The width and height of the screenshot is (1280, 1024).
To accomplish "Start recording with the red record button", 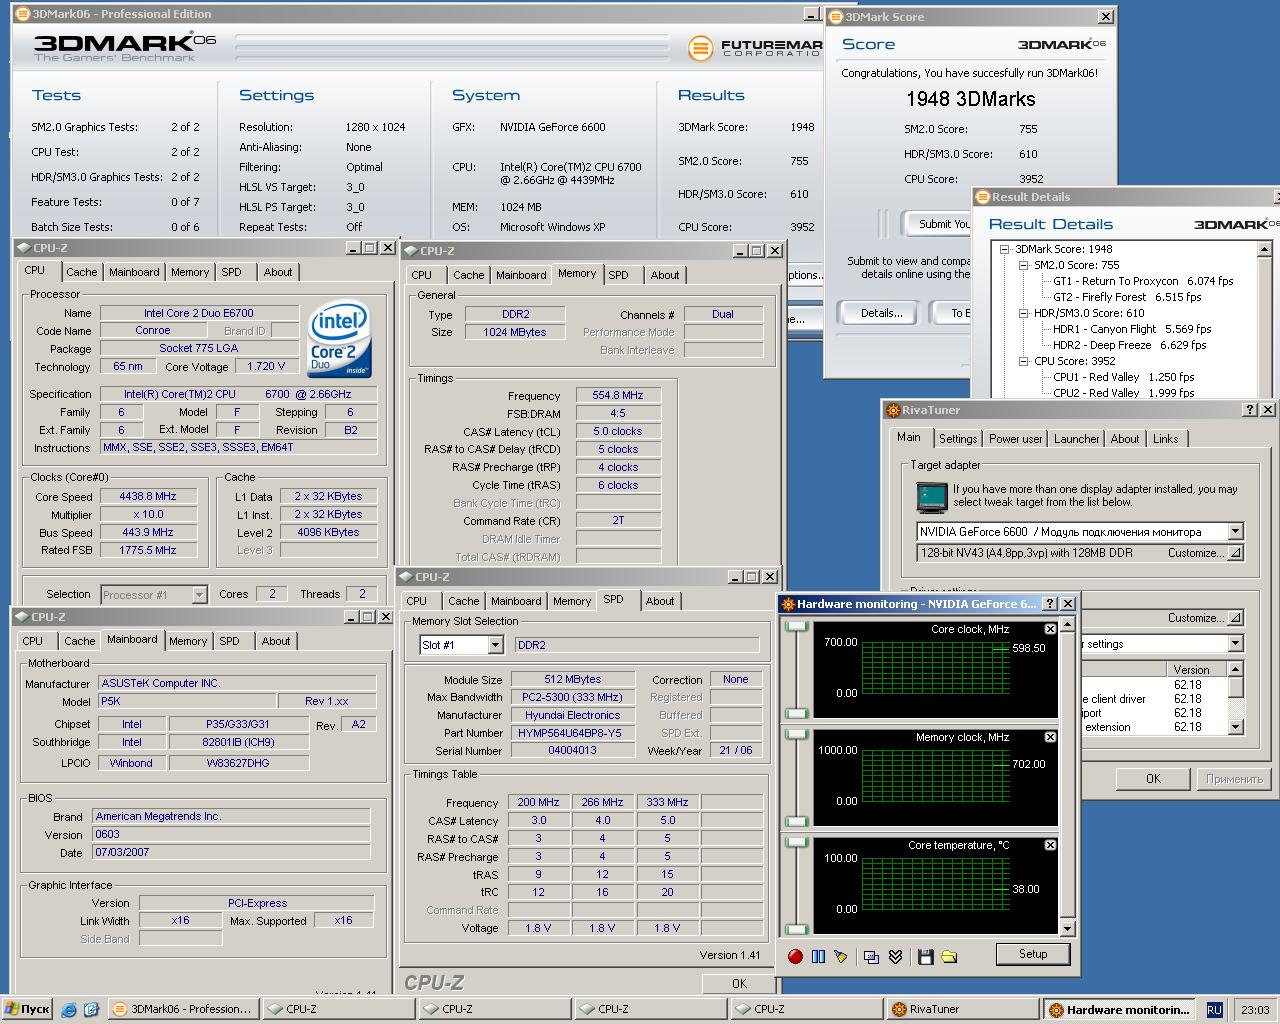I will (x=795, y=956).
